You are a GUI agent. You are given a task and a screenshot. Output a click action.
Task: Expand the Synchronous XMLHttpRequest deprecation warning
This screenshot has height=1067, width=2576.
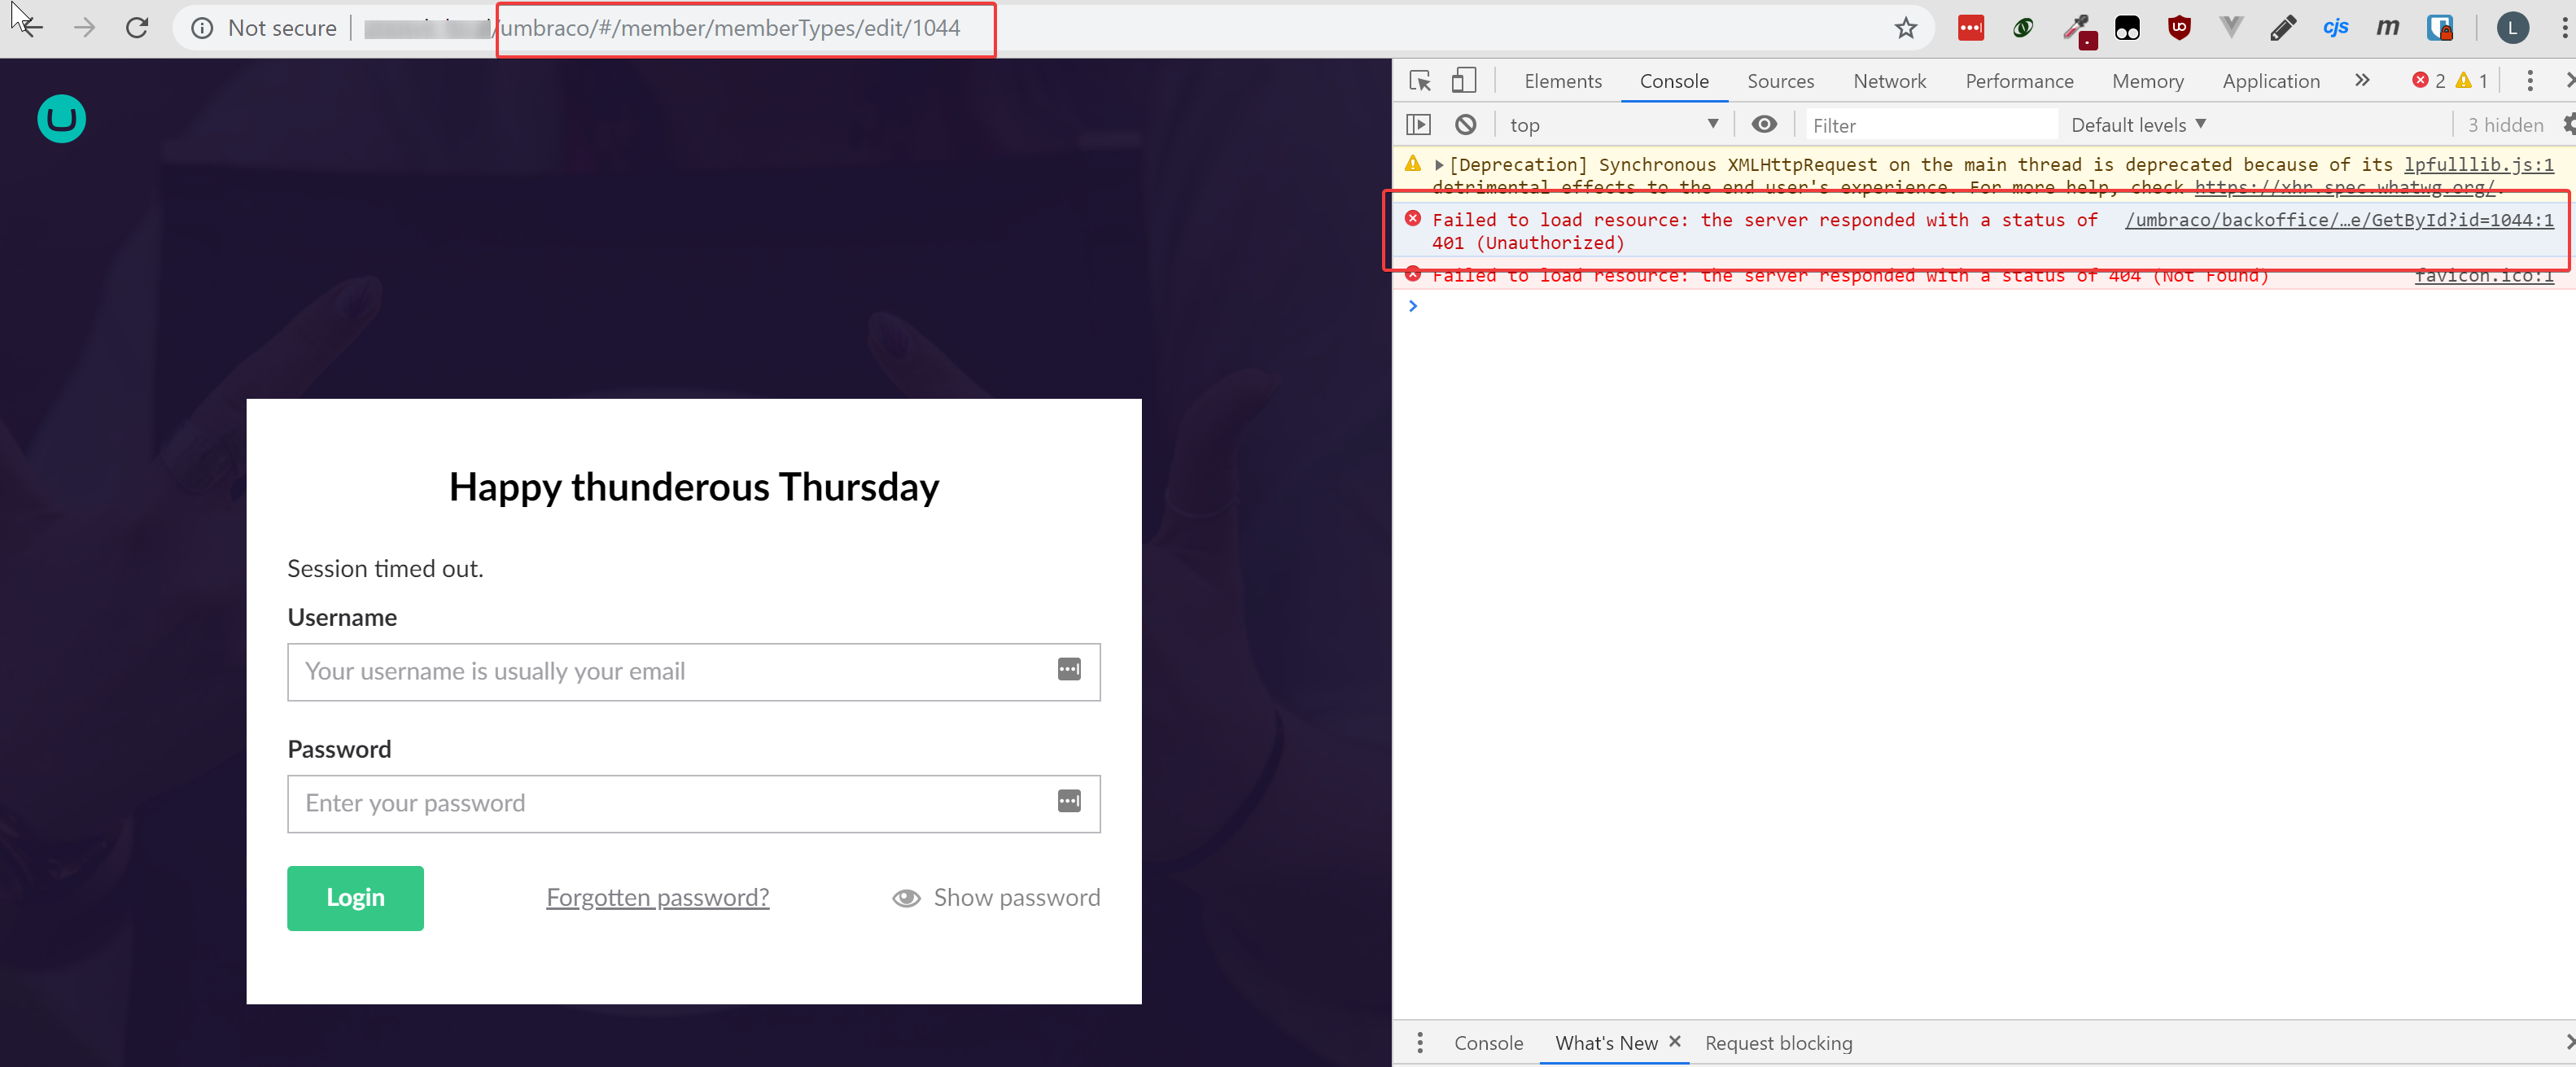tap(1440, 164)
